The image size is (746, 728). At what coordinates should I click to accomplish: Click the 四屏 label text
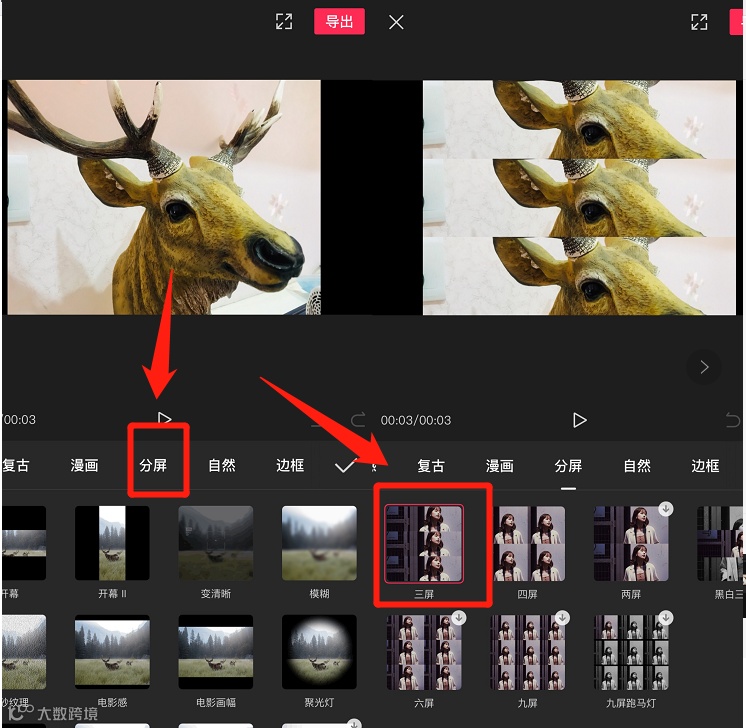coord(528,594)
